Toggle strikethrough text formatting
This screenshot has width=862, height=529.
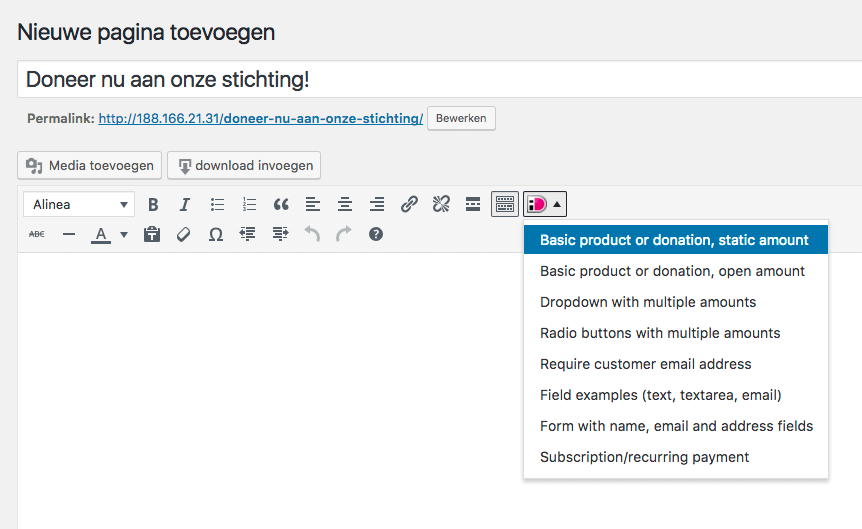tap(37, 235)
